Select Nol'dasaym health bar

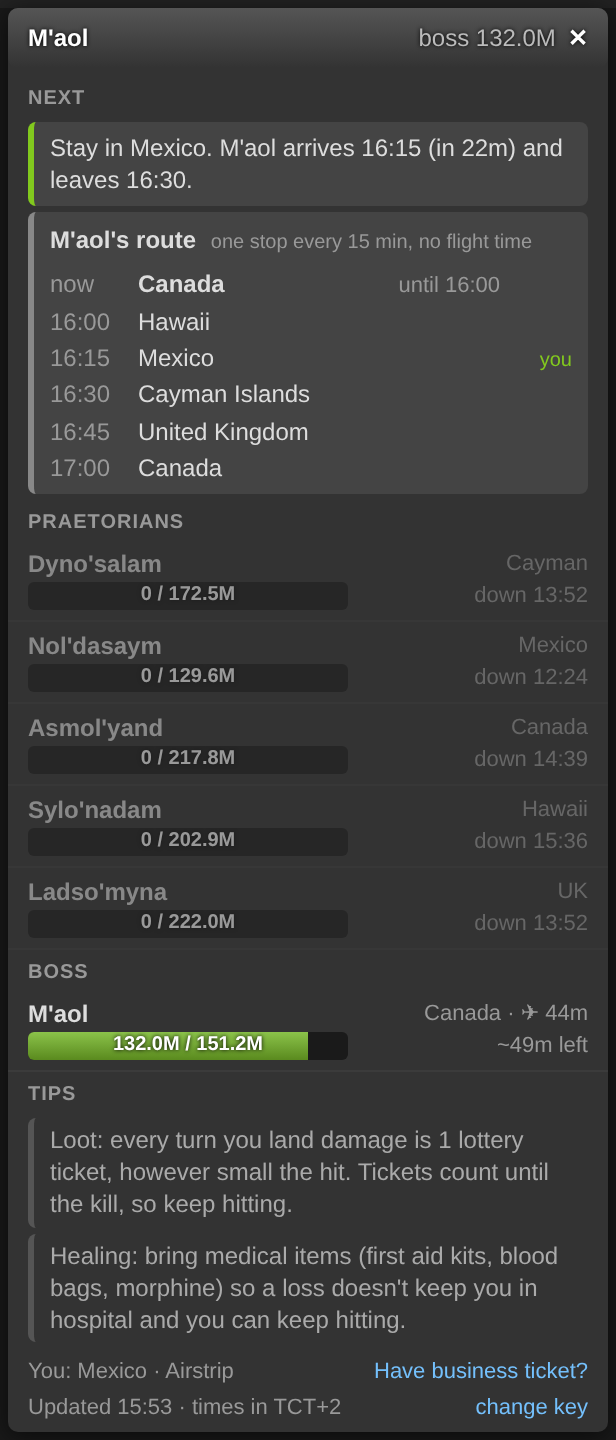point(188,678)
